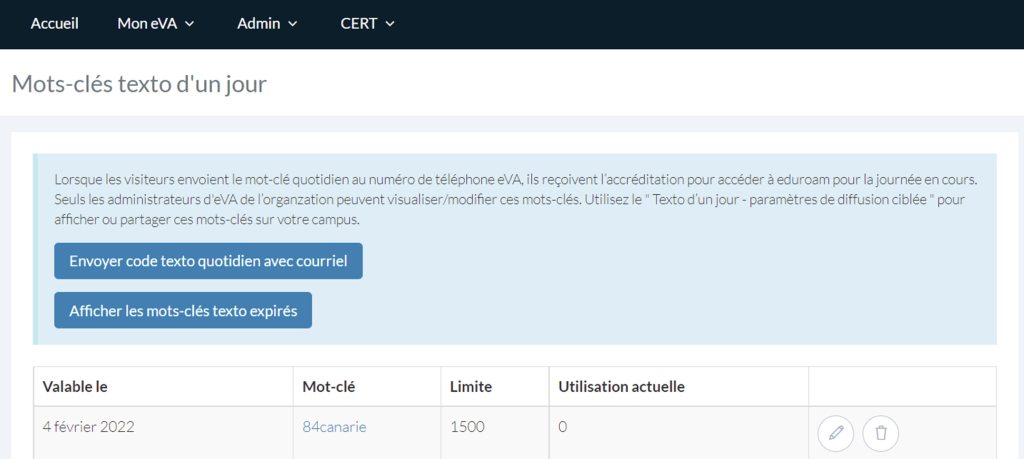Click the Limite column header
1024x459 pixels.
(471, 386)
